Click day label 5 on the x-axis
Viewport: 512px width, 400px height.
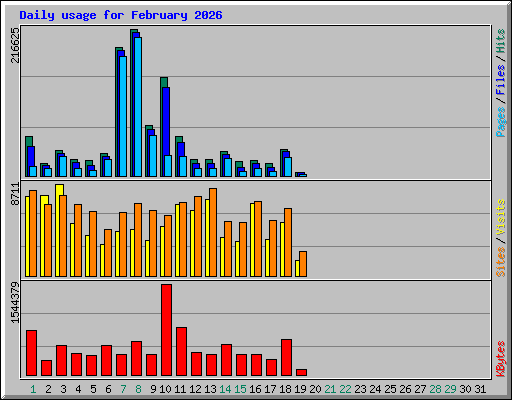(93, 389)
